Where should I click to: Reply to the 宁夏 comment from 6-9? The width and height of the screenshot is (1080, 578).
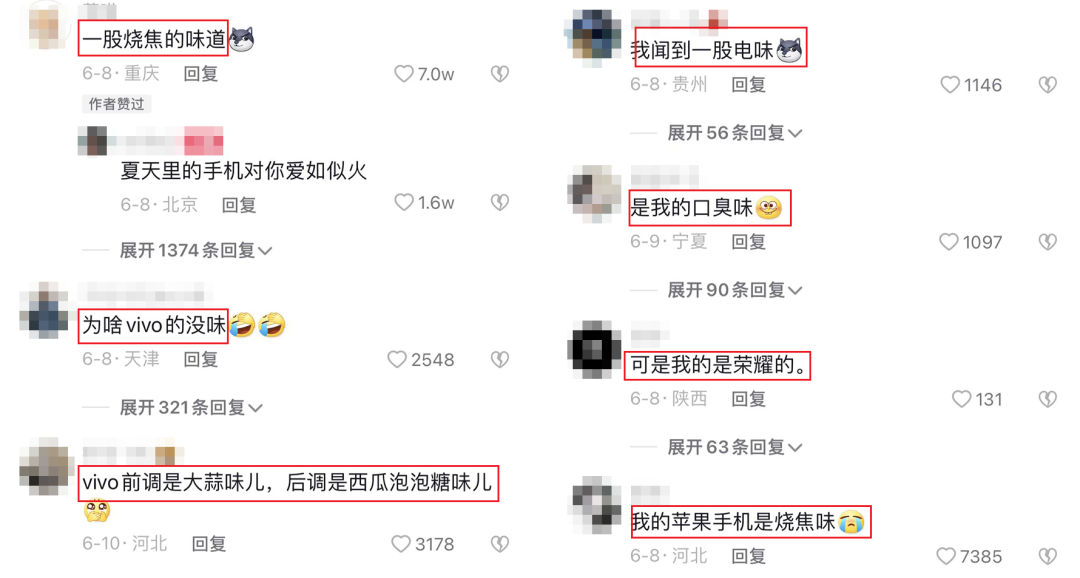748,242
